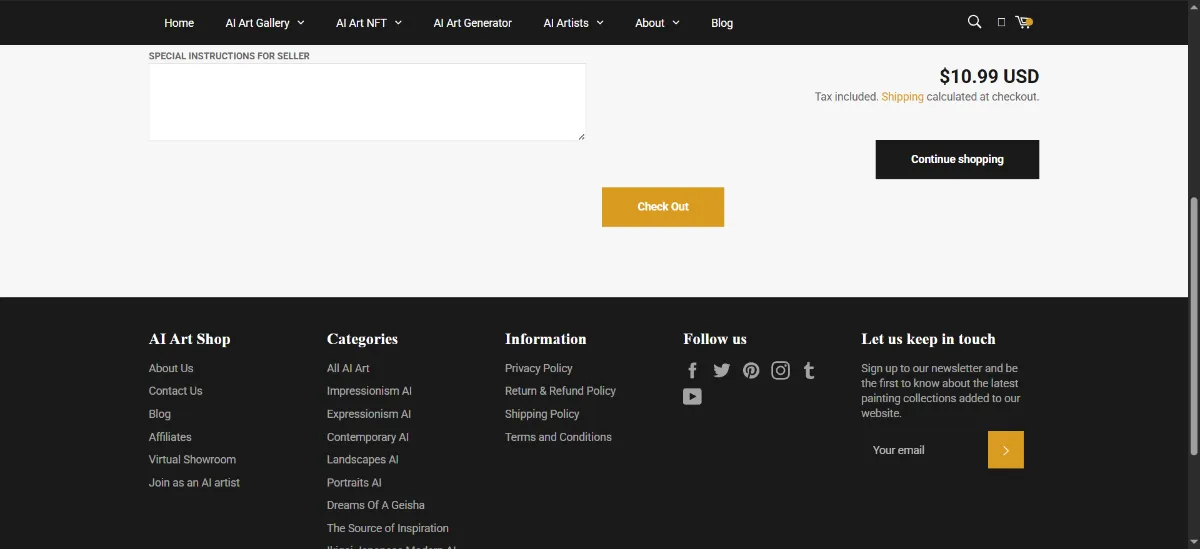The width and height of the screenshot is (1200, 549).
Task: Expand the AI Artists menu
Action: pyautogui.click(x=574, y=23)
